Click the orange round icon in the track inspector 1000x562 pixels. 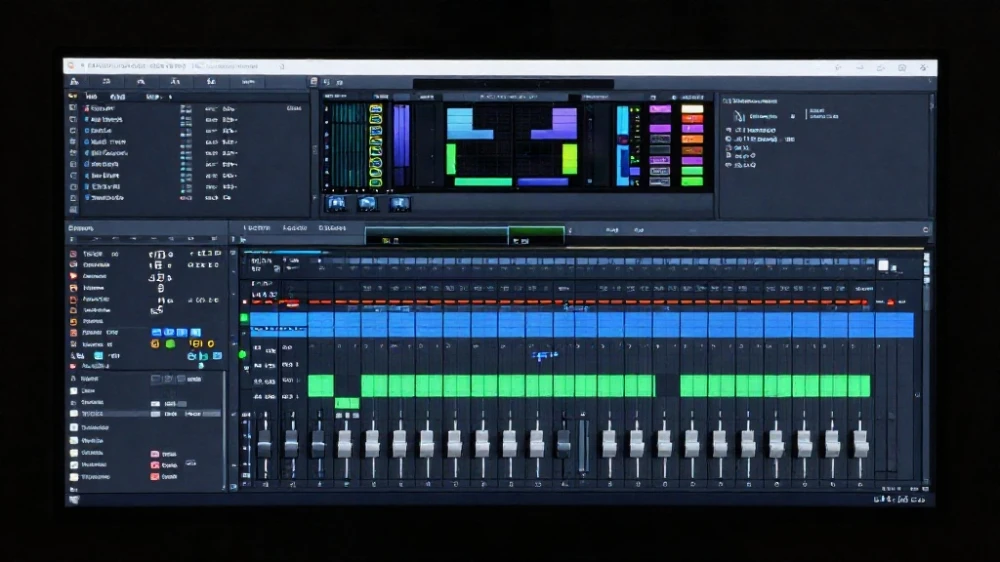[x=155, y=344]
